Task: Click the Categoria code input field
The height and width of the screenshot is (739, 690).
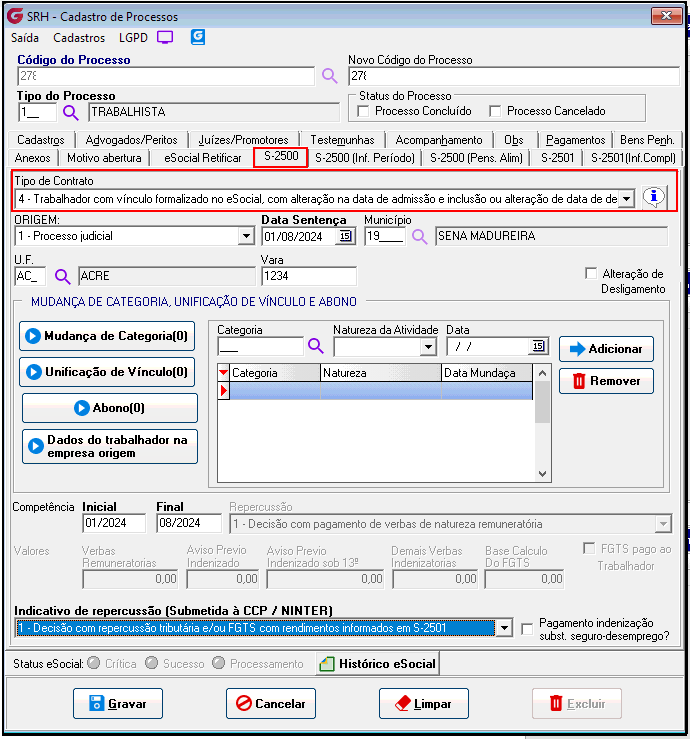Action: point(261,347)
